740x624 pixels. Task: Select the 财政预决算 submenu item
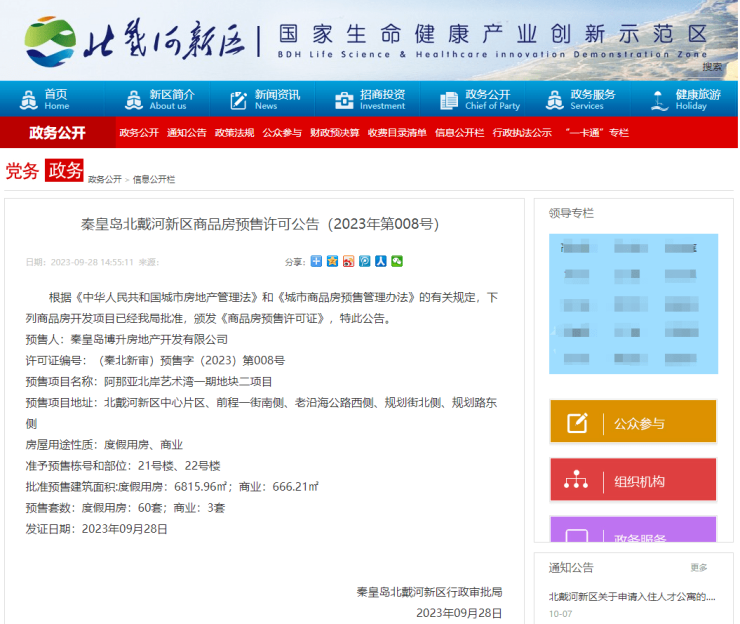334,133
